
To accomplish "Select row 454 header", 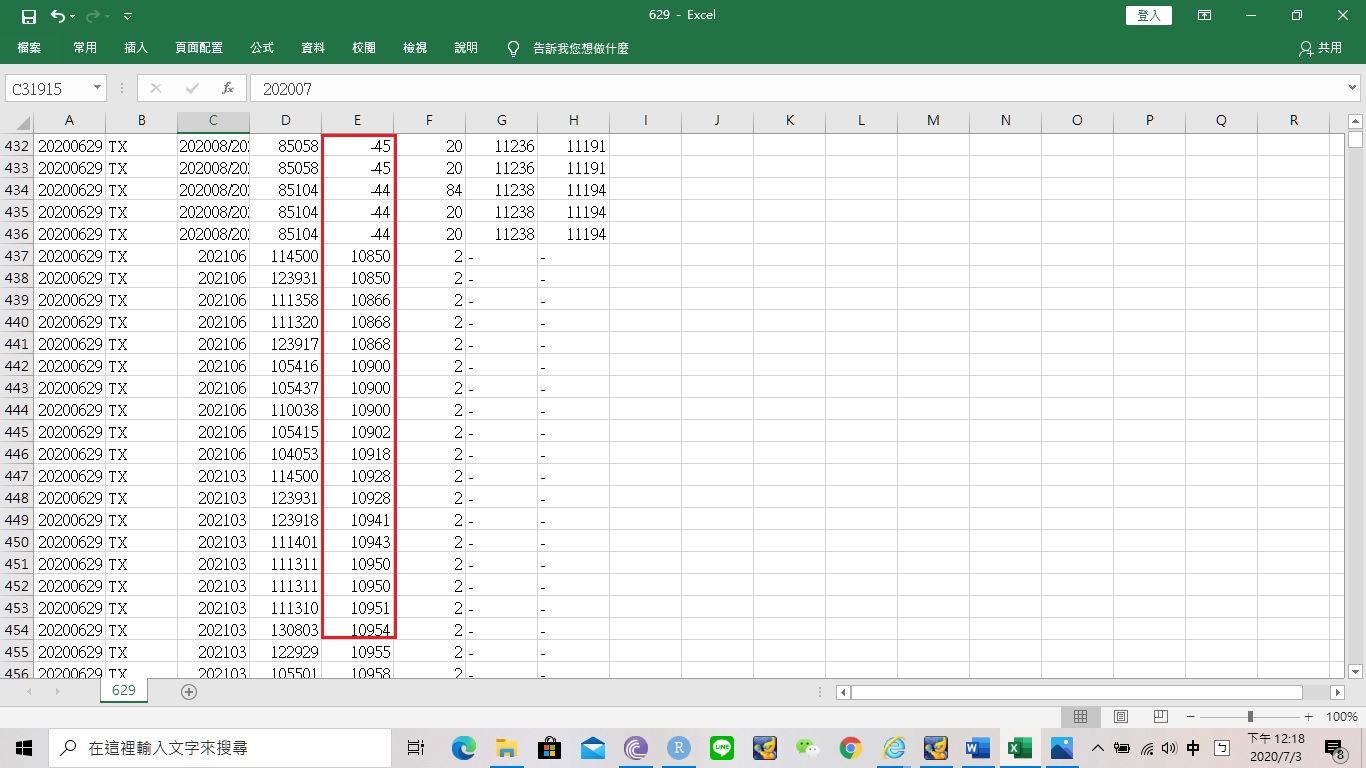I will coord(17,630).
